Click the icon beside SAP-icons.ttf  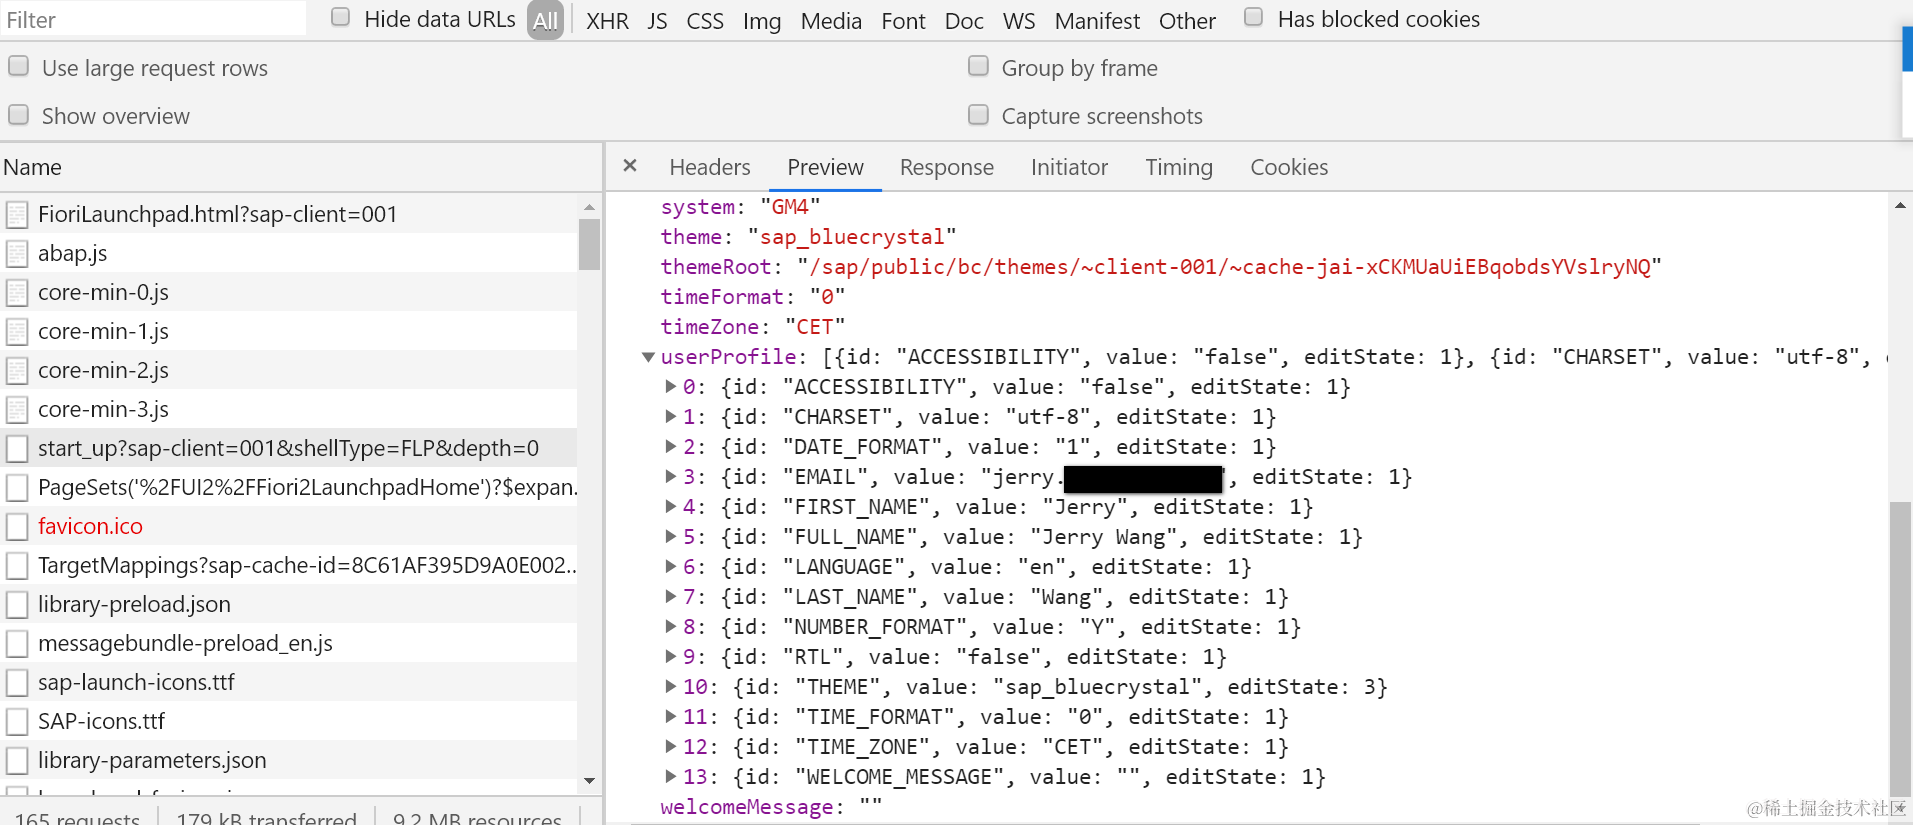tap(17, 722)
